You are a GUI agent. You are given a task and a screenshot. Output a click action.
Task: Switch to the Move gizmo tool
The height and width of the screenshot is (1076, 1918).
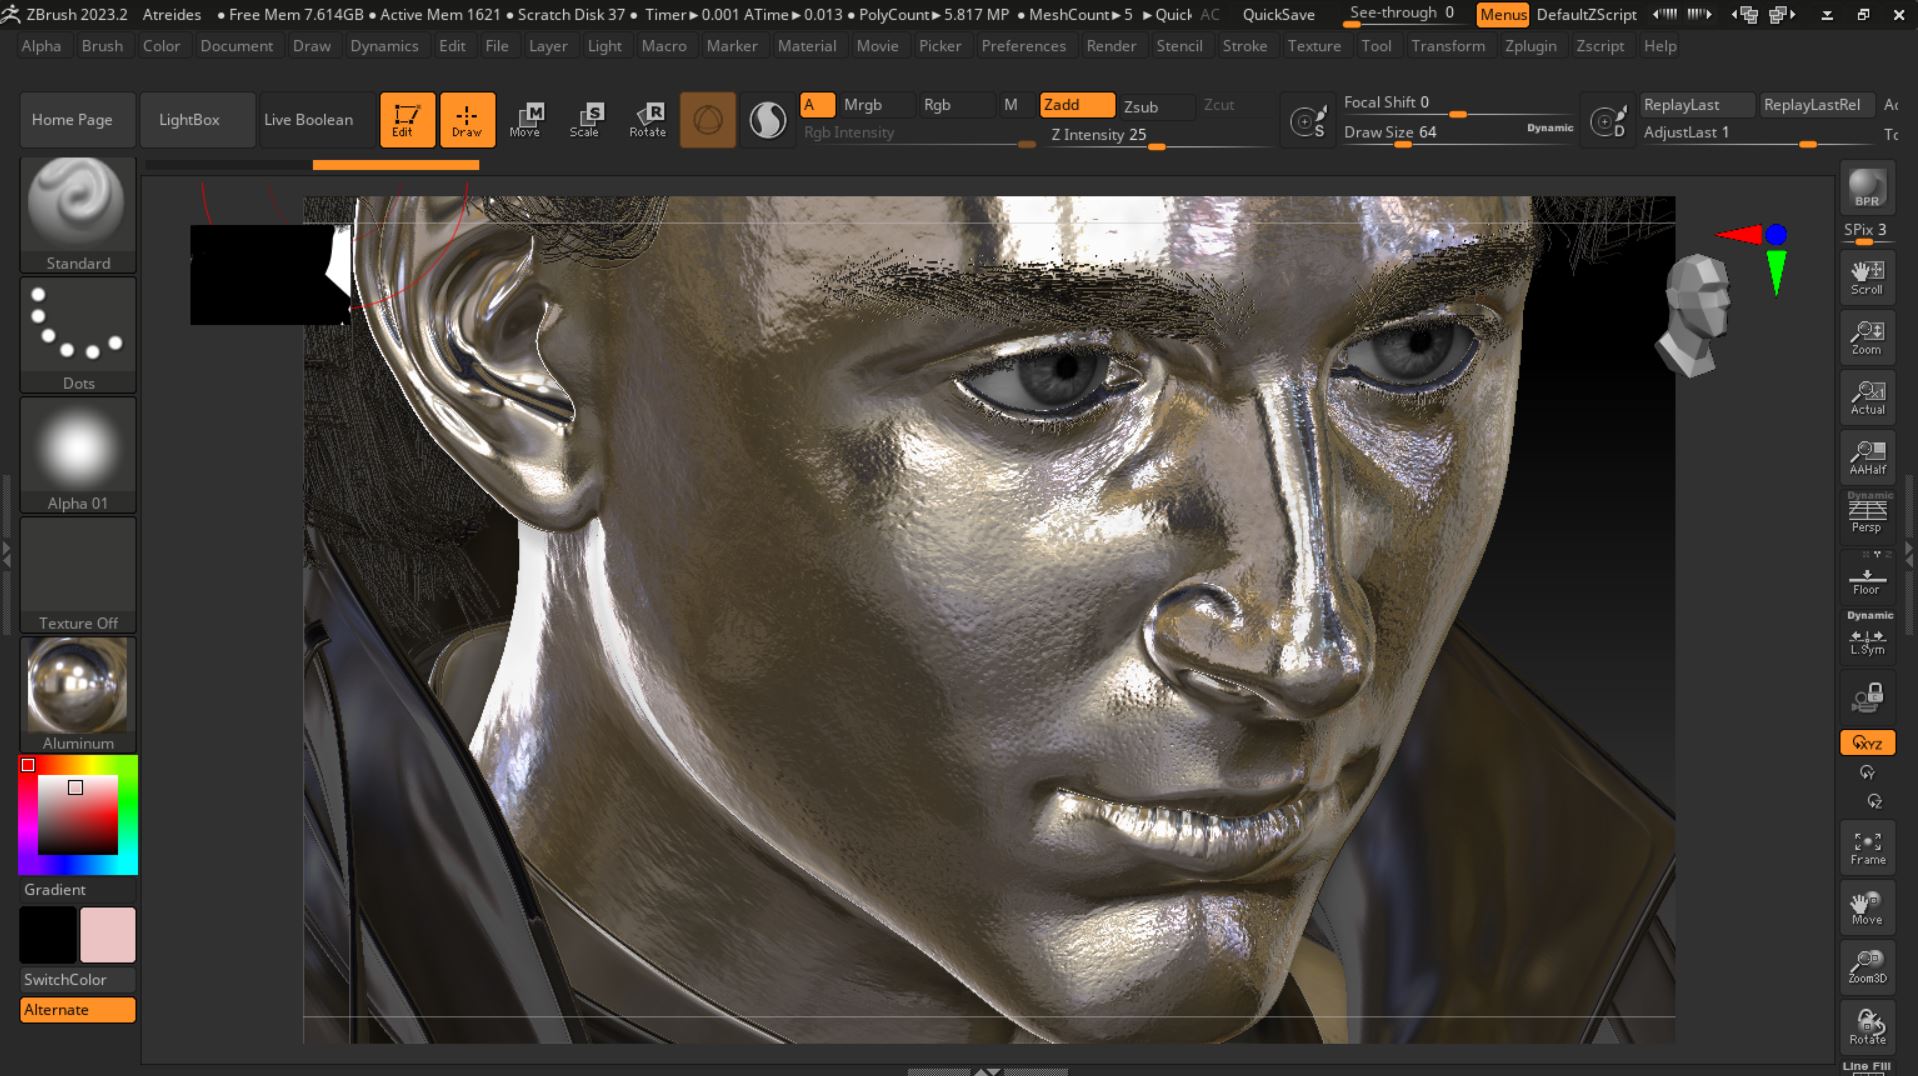525,120
